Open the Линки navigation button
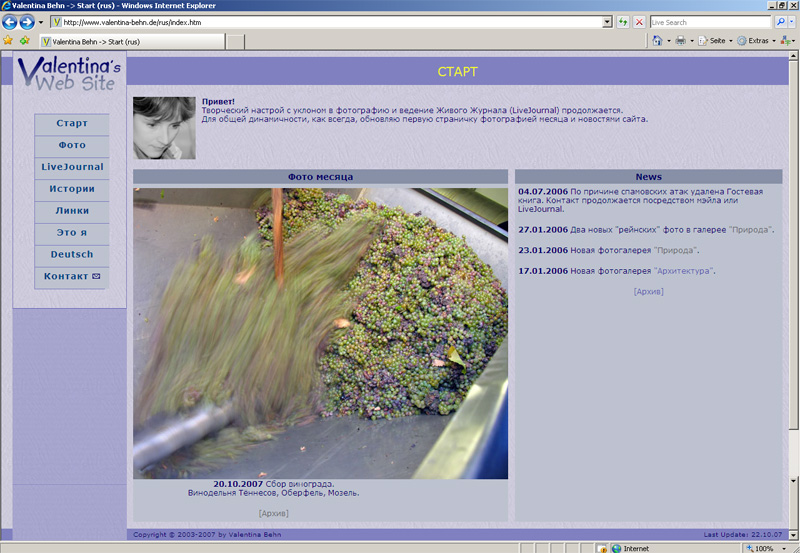The image size is (800, 553). point(72,211)
